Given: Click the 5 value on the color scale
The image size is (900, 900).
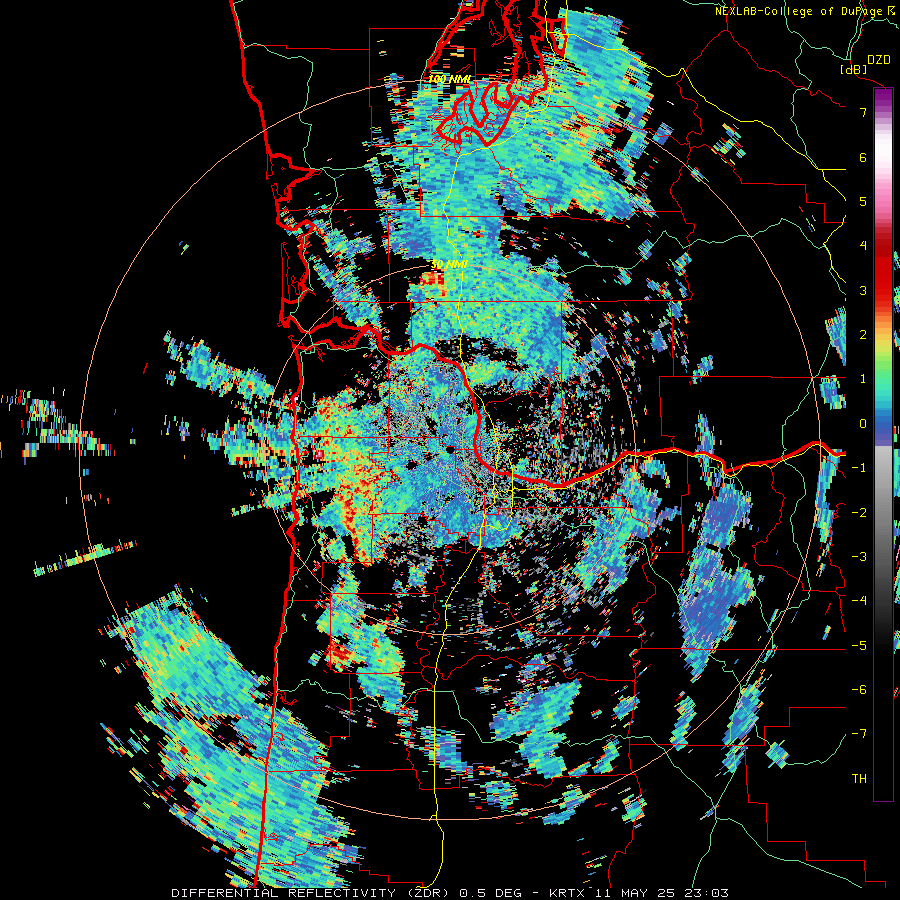Looking at the screenshot, I should pyautogui.click(x=863, y=201).
